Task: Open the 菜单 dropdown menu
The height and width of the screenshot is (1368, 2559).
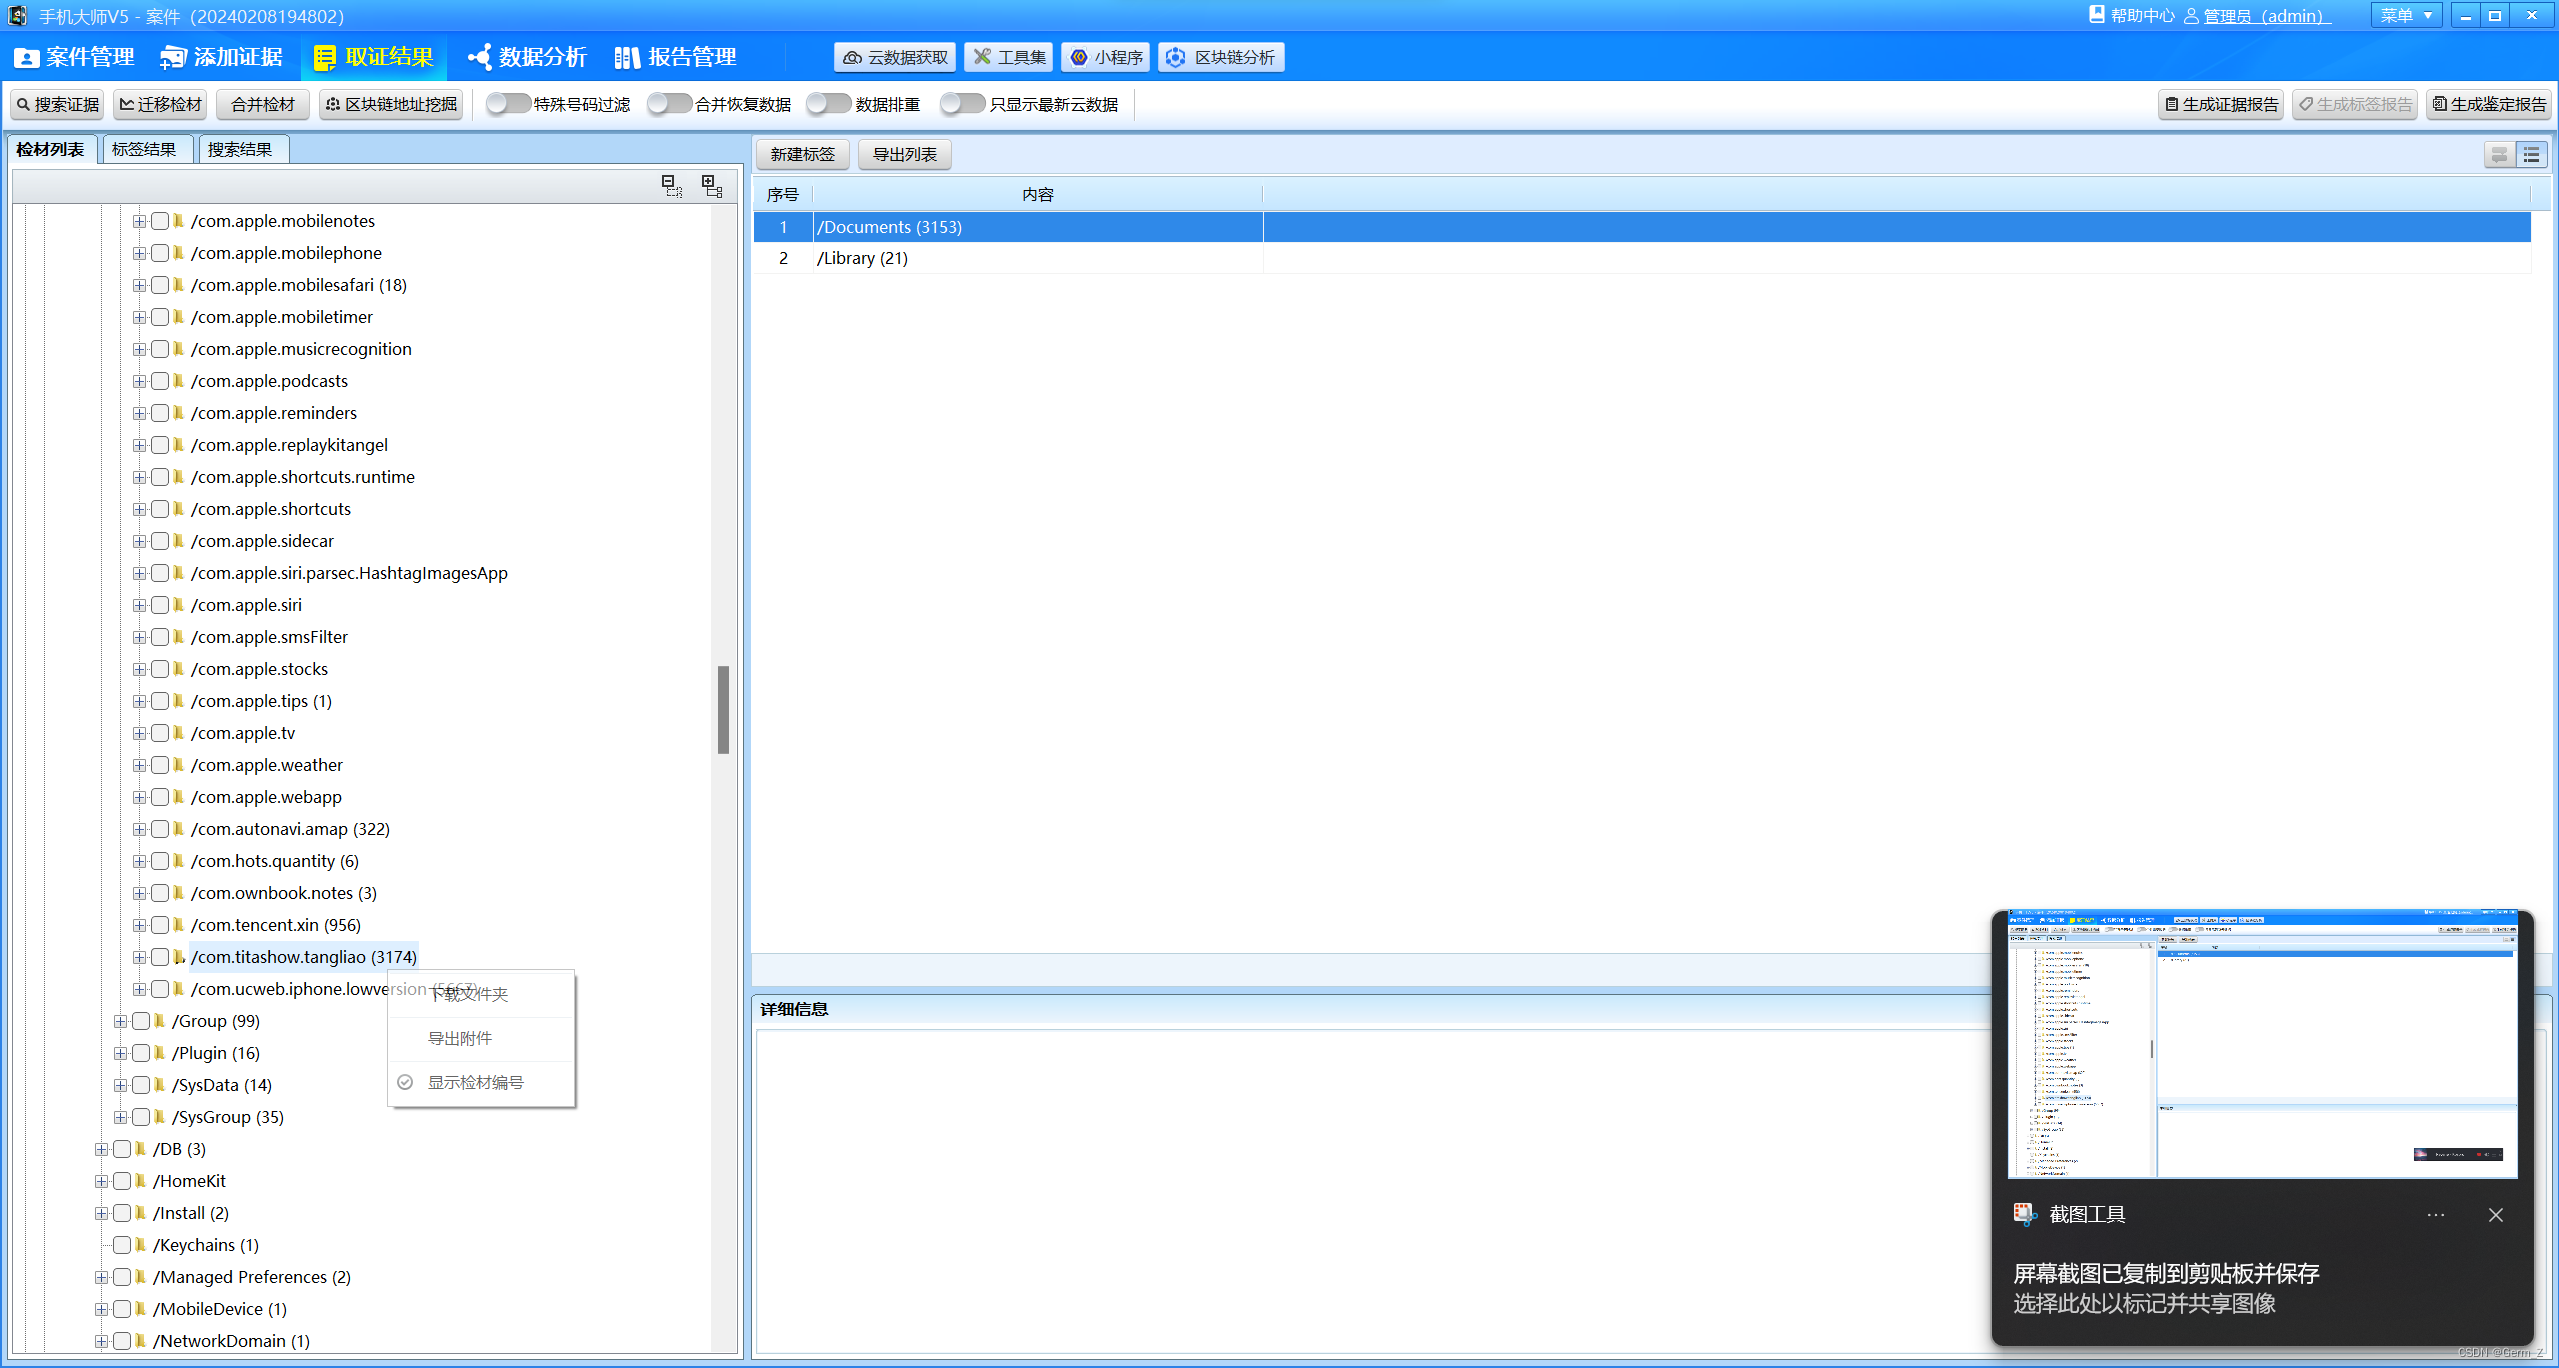Action: [x=2405, y=16]
